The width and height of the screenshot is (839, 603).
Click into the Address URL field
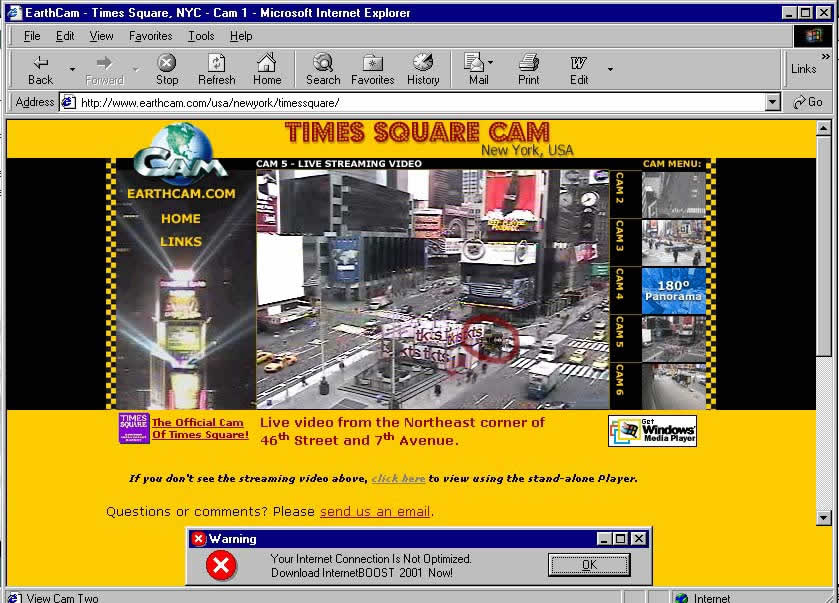[420, 102]
